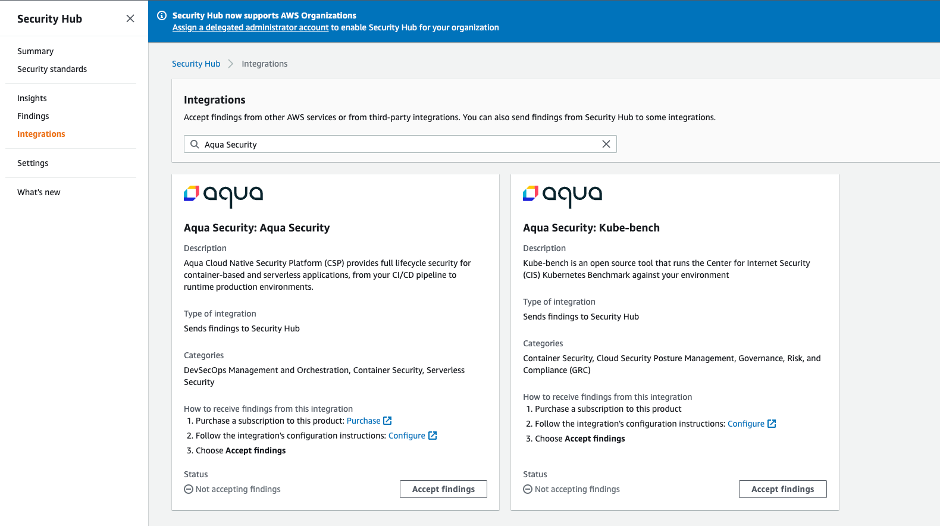Accept findings for Kube-bench integration
The height and width of the screenshot is (527, 941).
pyautogui.click(x=783, y=489)
